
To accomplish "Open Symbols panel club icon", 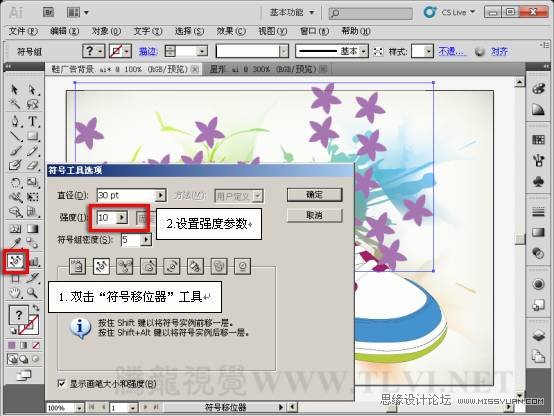I will (538, 182).
